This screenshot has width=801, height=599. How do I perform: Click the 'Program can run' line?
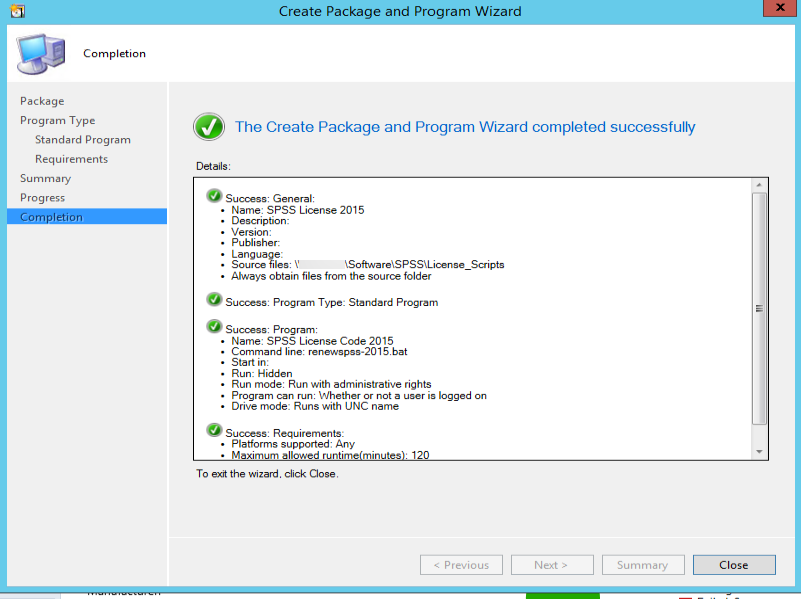[359, 396]
